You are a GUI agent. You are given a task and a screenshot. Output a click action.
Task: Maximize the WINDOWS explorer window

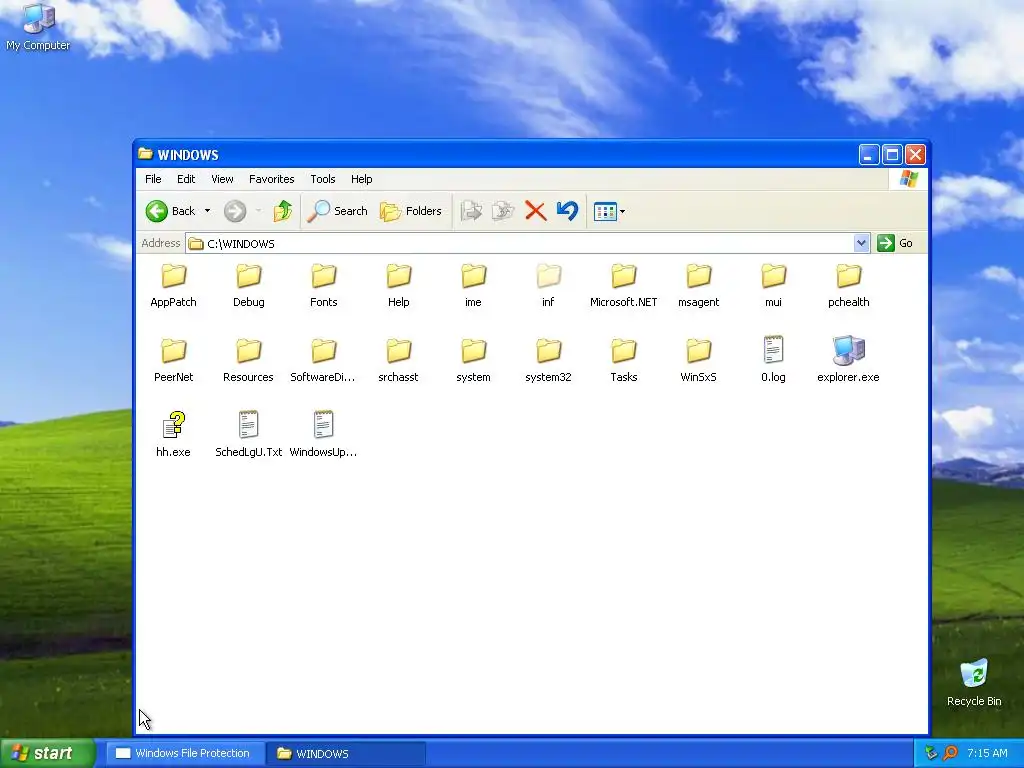892,155
